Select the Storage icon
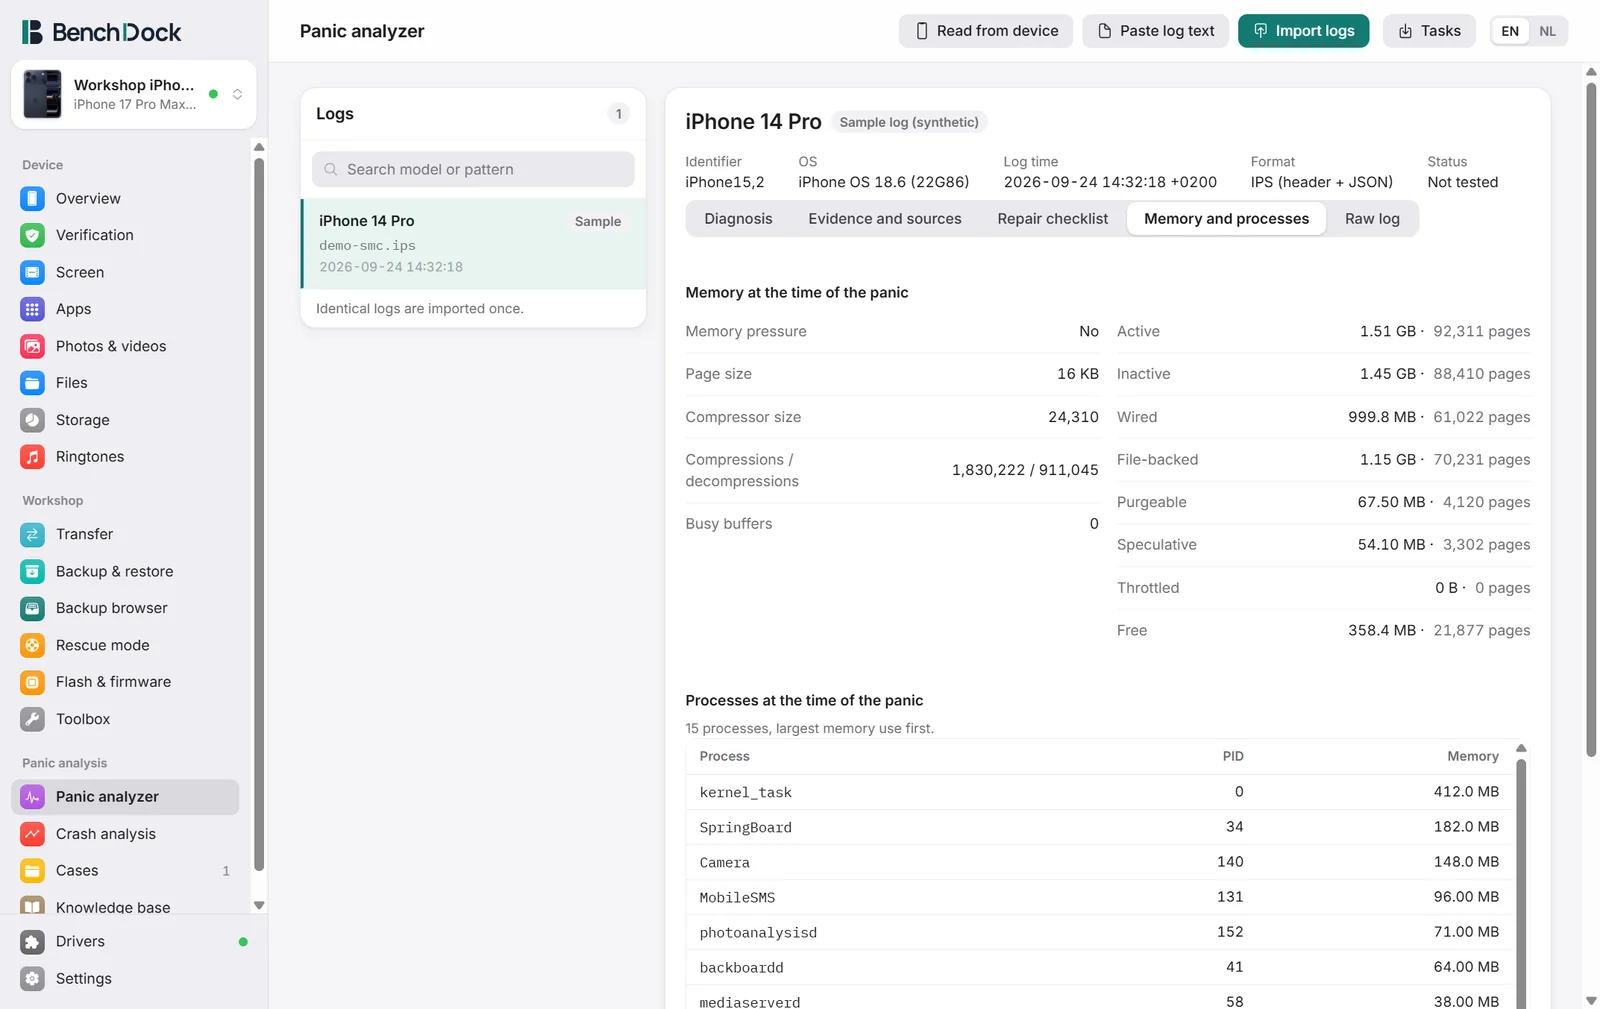1600x1009 pixels. (x=32, y=420)
